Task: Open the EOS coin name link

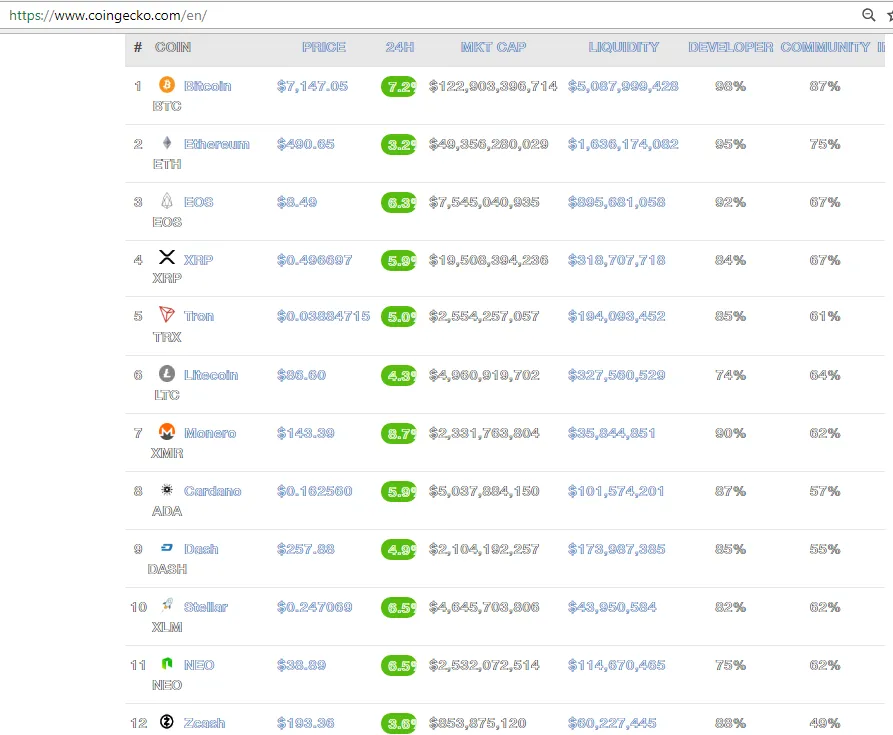Action: (x=198, y=202)
